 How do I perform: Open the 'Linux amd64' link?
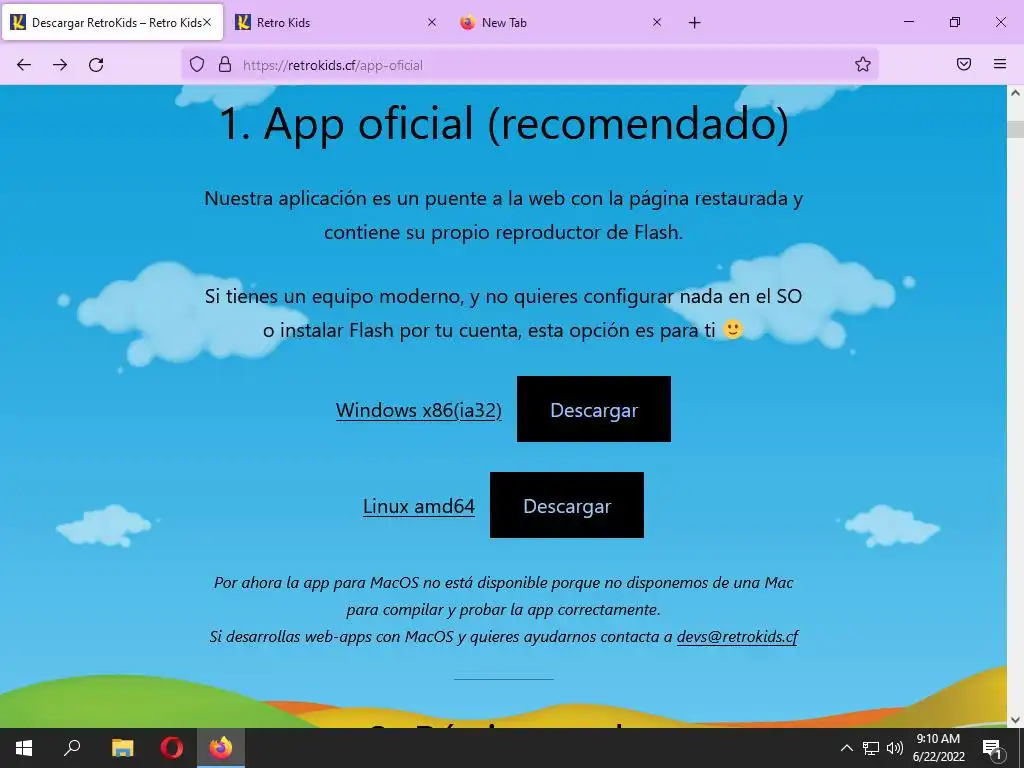(x=419, y=506)
